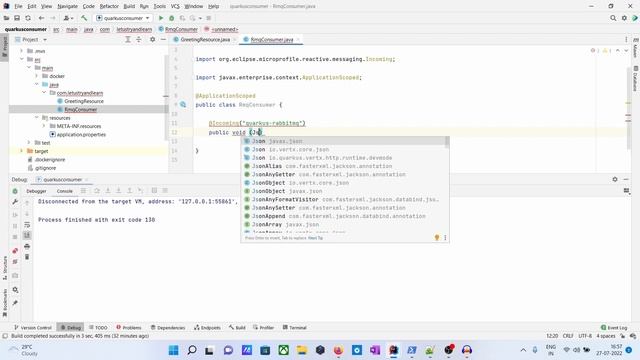Click the Print icon in console gutter
Image resolution: width=640 pixels, height=360 pixels.
(27, 246)
